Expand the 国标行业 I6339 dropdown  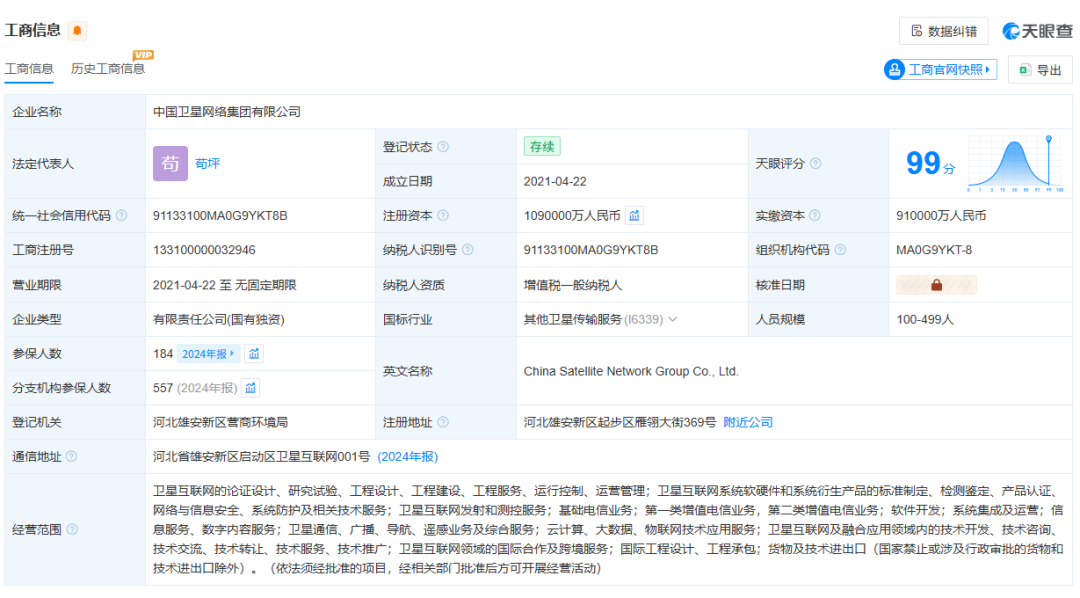(x=676, y=319)
